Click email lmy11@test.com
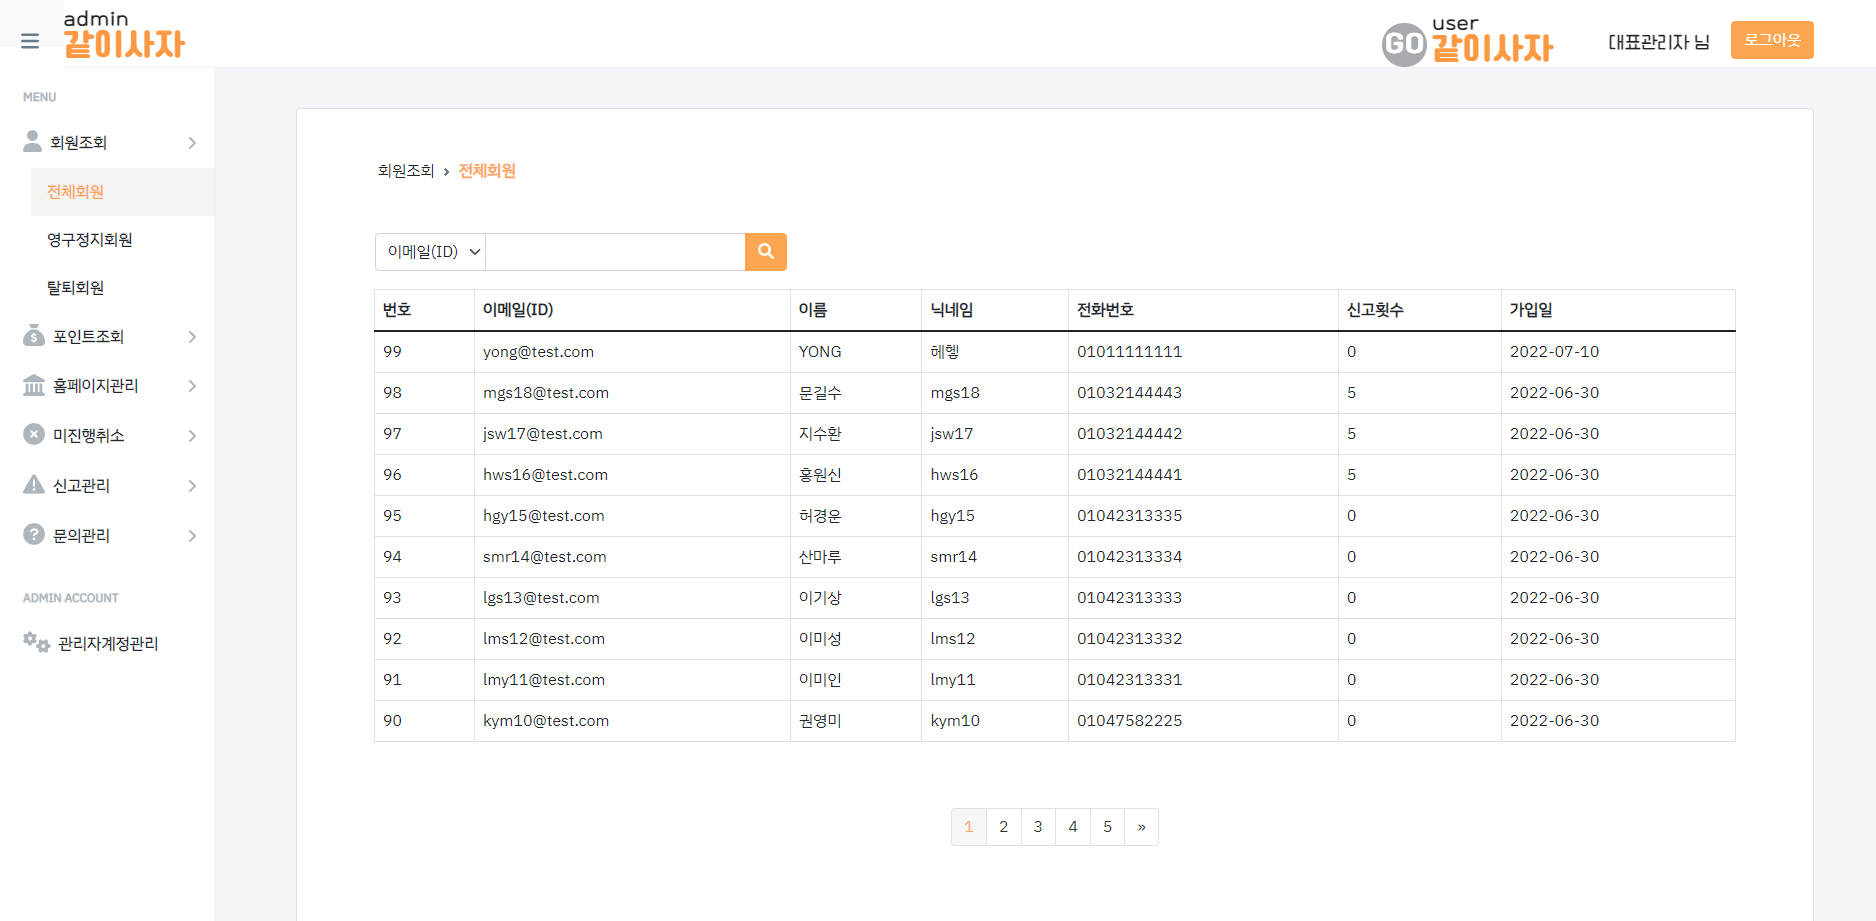The height and width of the screenshot is (921, 1876). coord(544,680)
